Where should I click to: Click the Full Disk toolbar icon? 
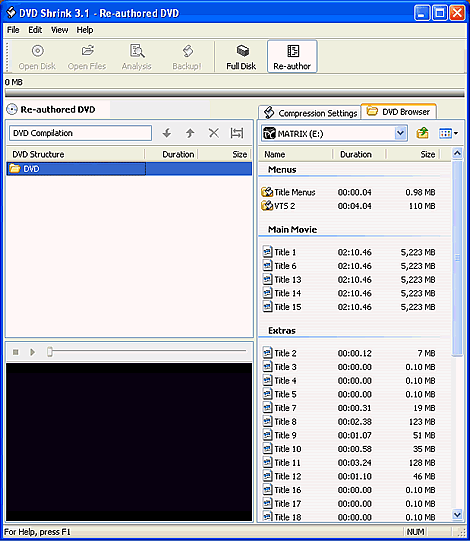click(x=242, y=57)
